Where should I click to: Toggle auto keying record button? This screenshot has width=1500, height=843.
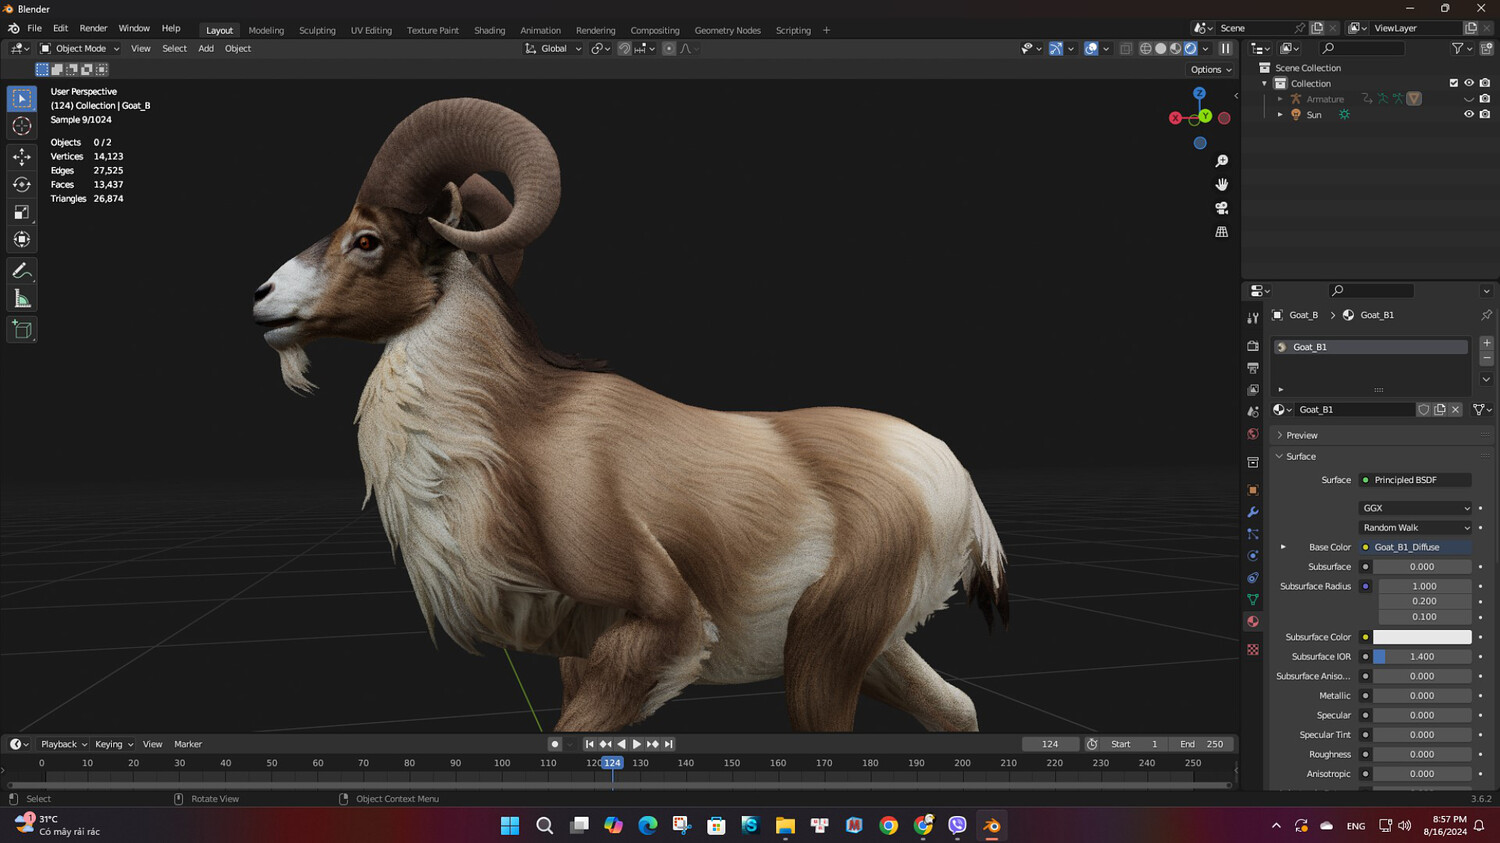click(x=555, y=744)
